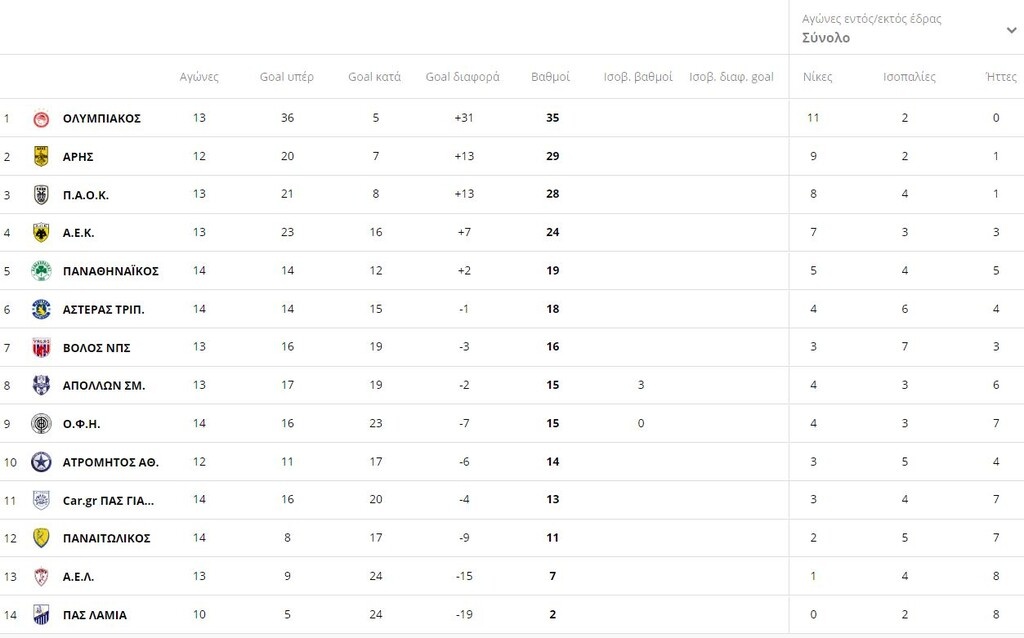This screenshot has width=1024, height=638.
Task: Select the P.A.O.K. club logo
Action: click(41, 195)
